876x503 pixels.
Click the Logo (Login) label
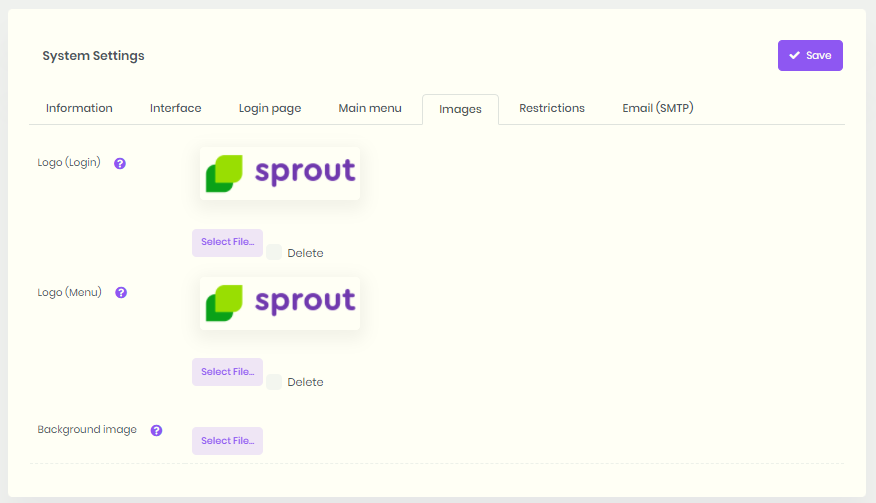[69, 163]
